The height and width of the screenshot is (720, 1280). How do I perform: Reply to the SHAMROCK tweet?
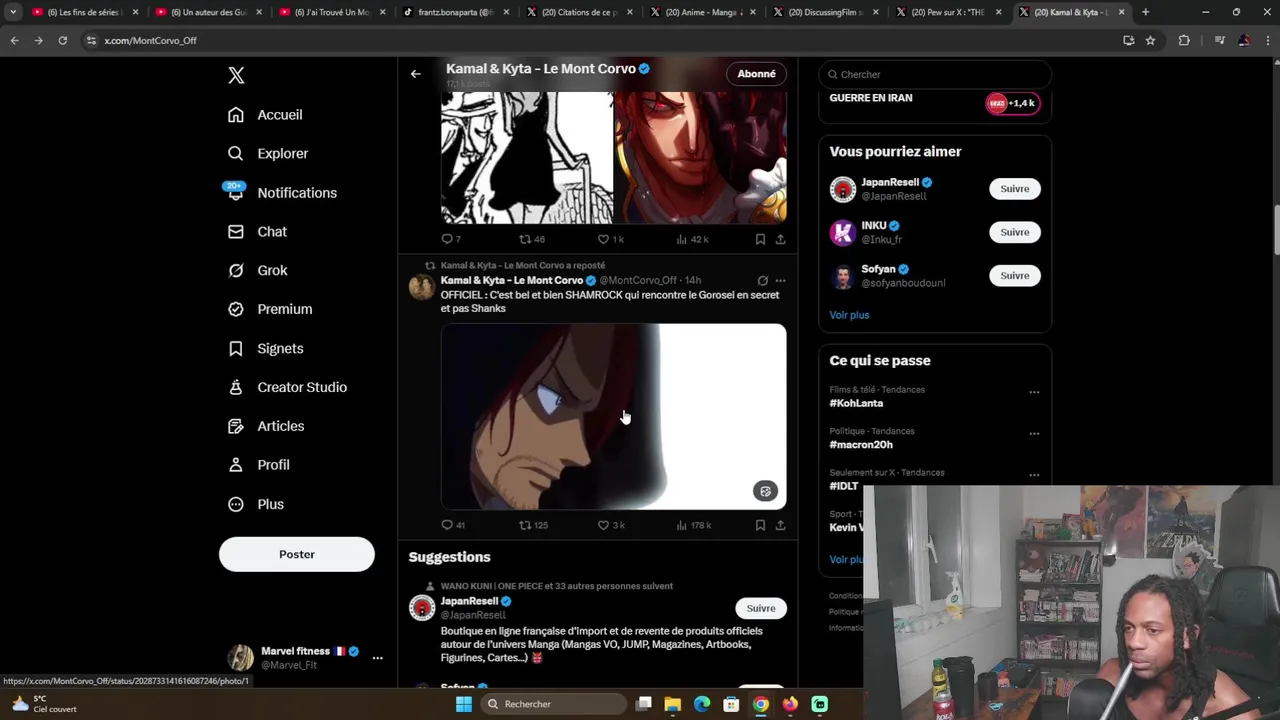[x=453, y=525]
